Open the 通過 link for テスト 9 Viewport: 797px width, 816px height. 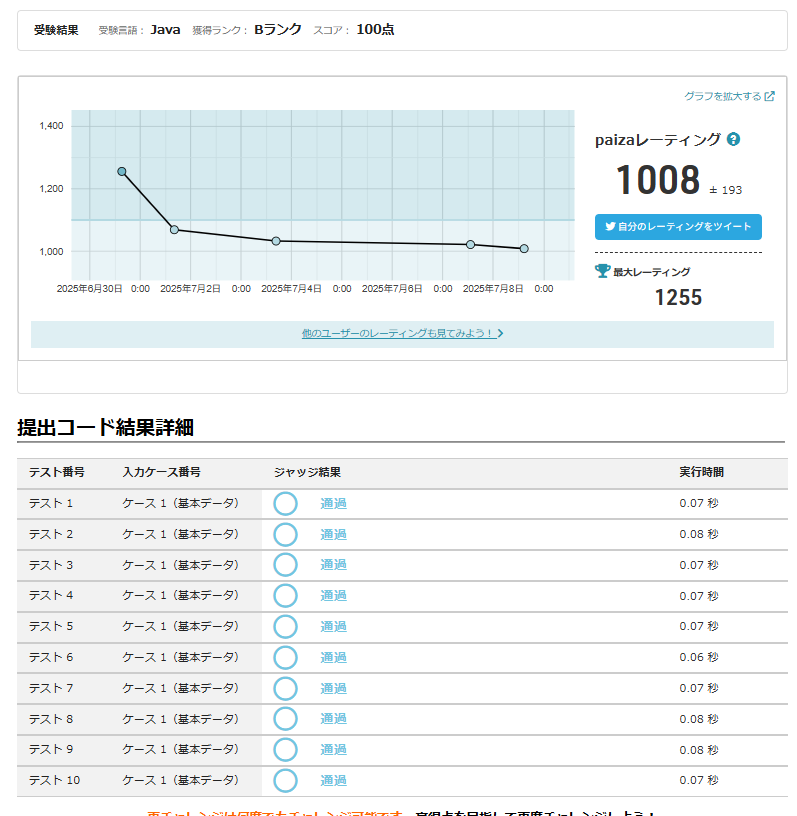[x=333, y=750]
